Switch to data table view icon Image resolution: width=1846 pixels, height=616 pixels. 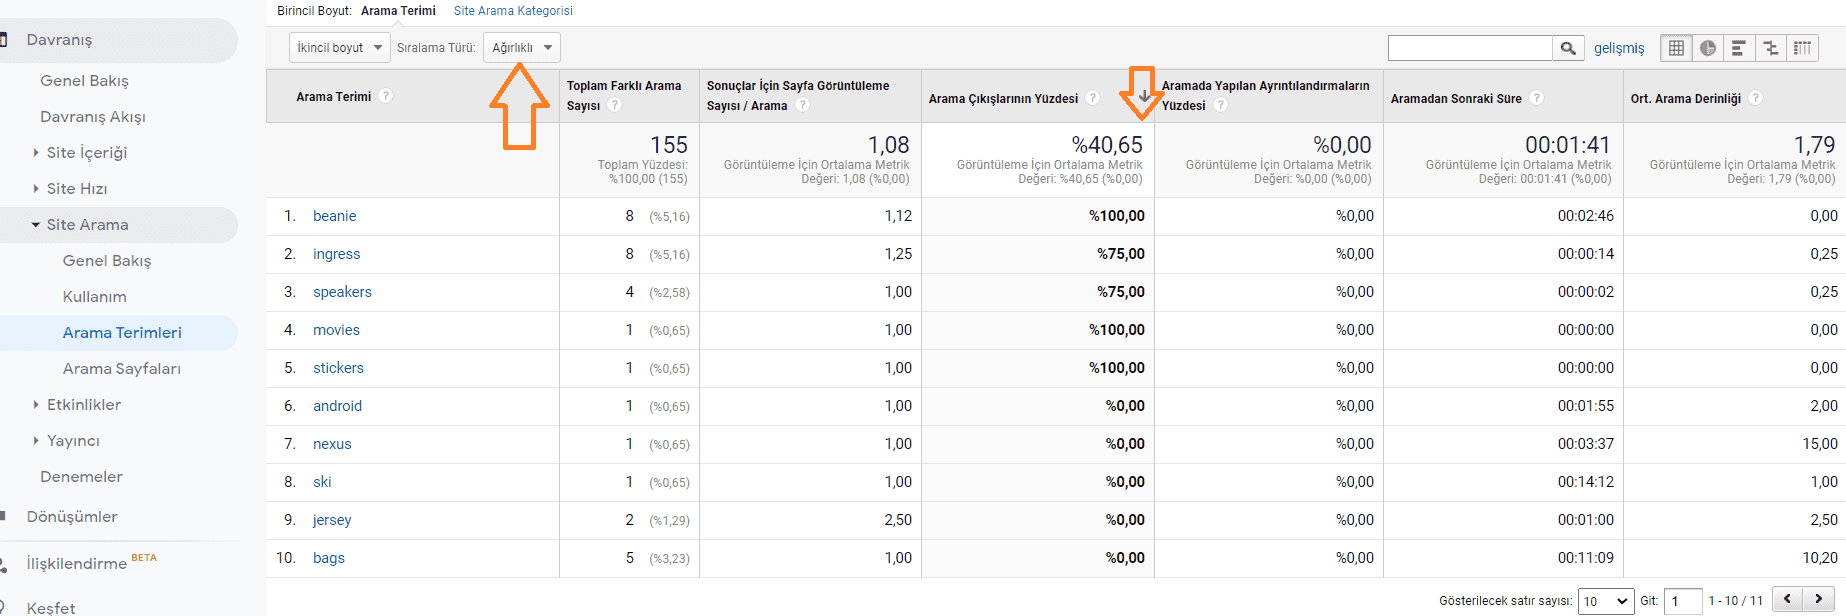1677,48
